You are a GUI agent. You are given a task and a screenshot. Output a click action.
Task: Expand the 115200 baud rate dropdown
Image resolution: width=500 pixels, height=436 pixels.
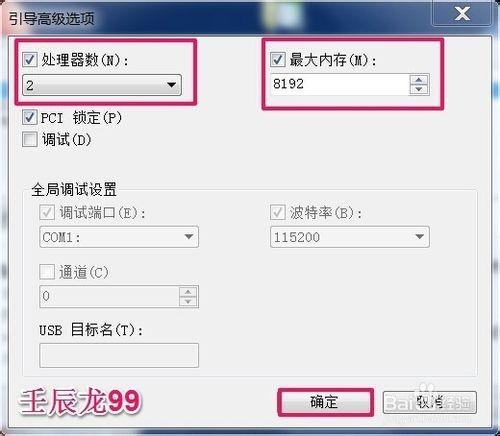pos(350,237)
